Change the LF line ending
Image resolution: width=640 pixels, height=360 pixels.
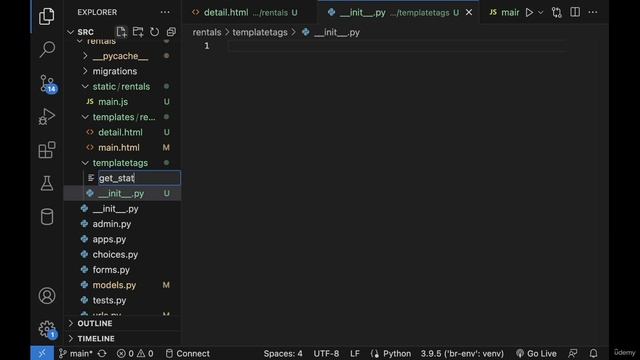tap(355, 353)
